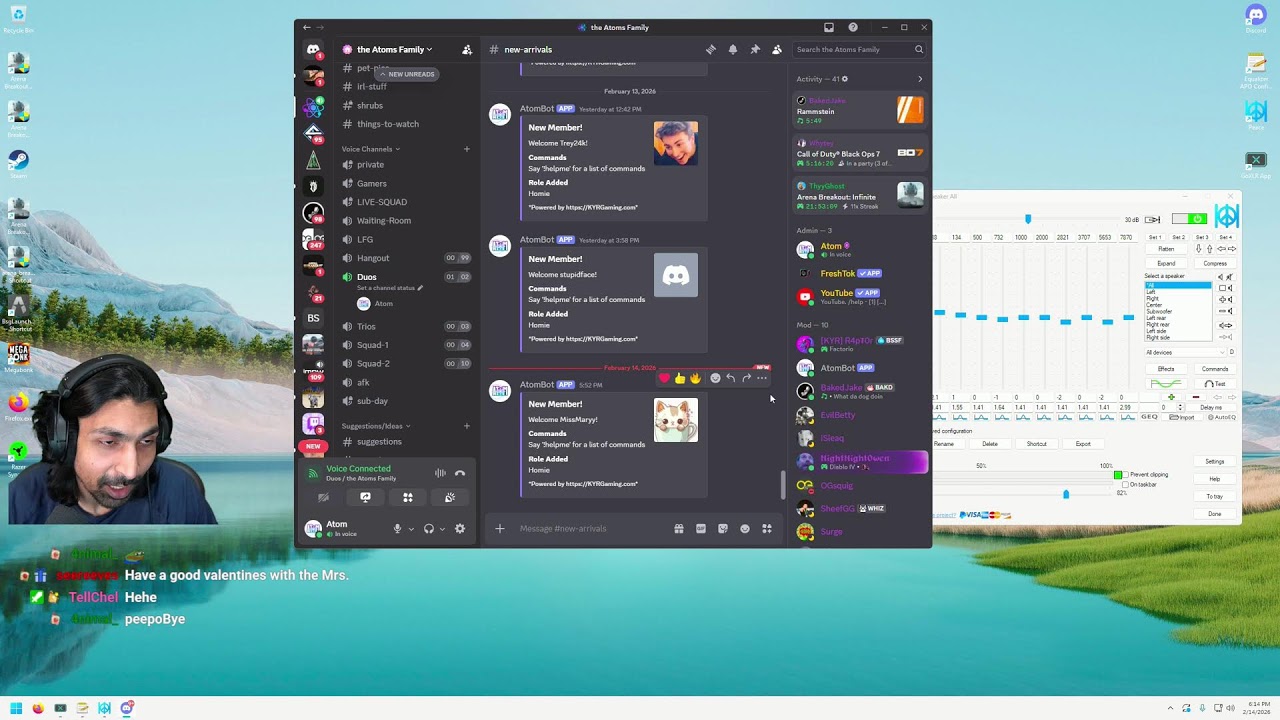Toggle microphone mute in user panel

coord(397,528)
